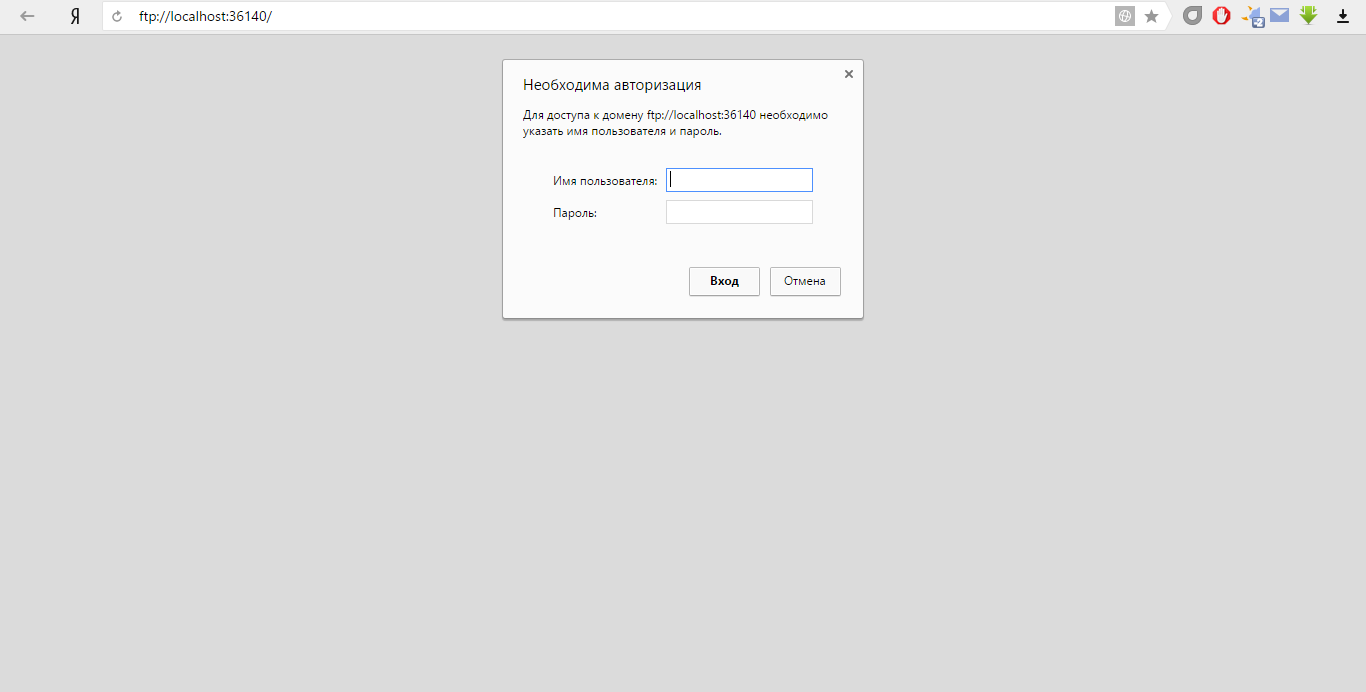Open the weather extension showing -2
This screenshot has width=1366, height=692.
[x=1252, y=17]
